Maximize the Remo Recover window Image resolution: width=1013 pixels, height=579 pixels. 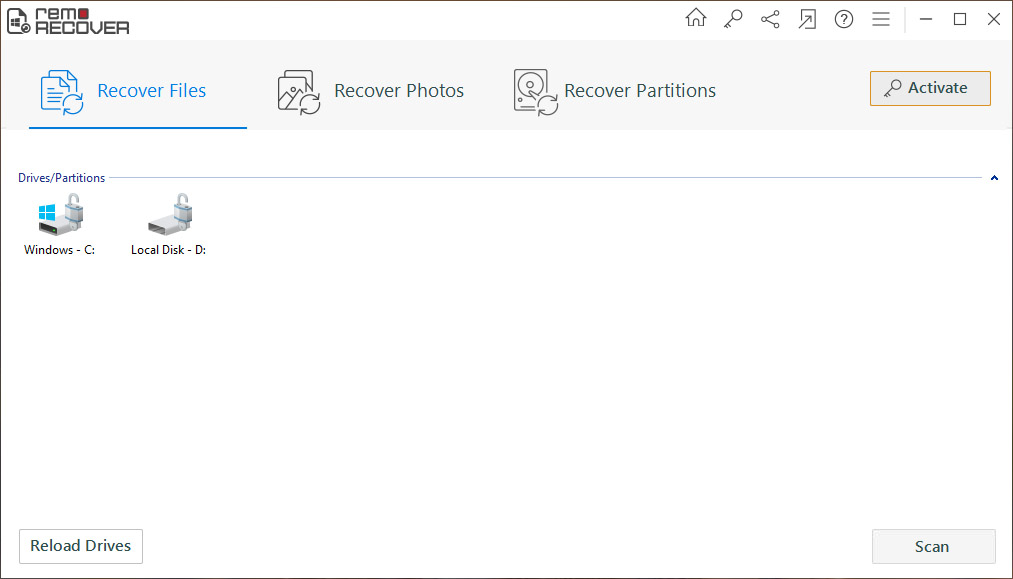click(x=960, y=19)
